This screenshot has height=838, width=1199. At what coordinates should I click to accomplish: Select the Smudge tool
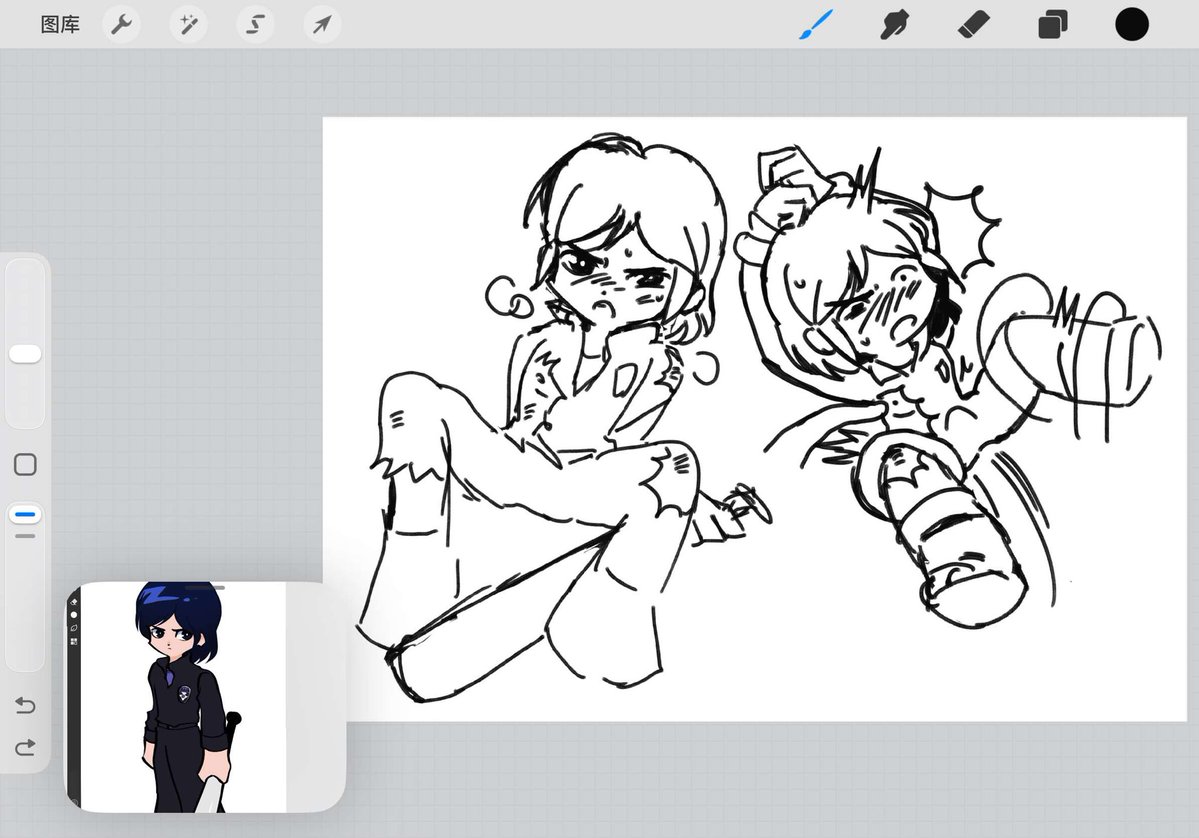pos(895,24)
